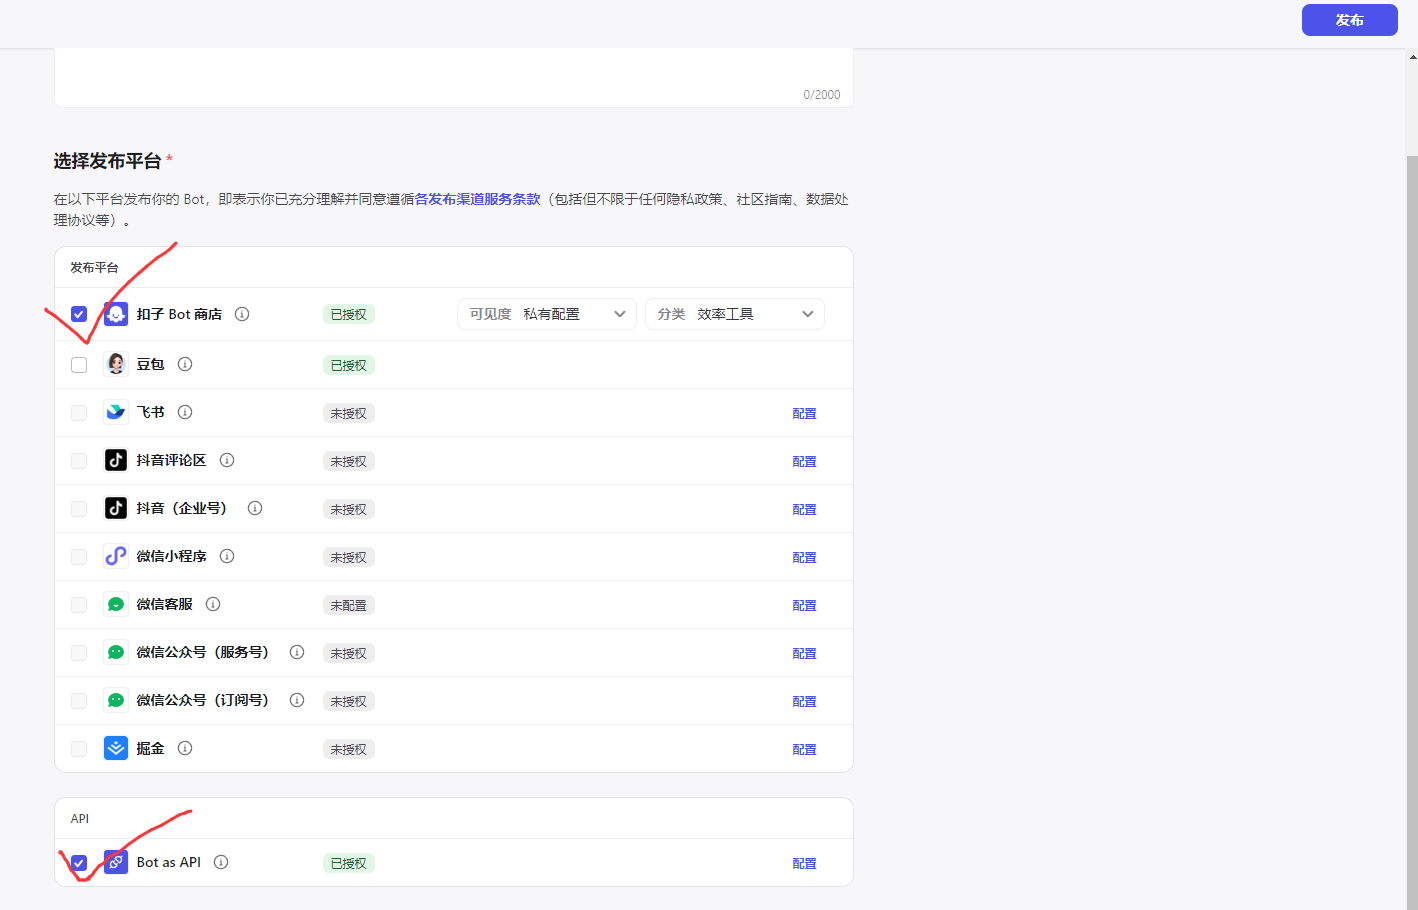Click 配置 link for Bot as API
This screenshot has width=1418, height=910.
tap(804, 863)
